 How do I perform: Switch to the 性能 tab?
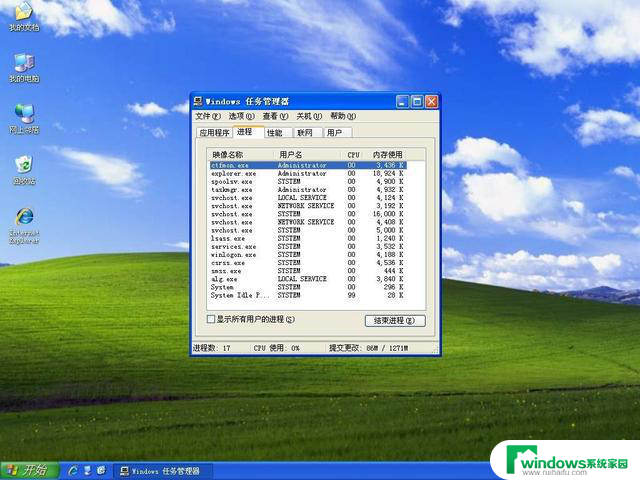pos(278,133)
